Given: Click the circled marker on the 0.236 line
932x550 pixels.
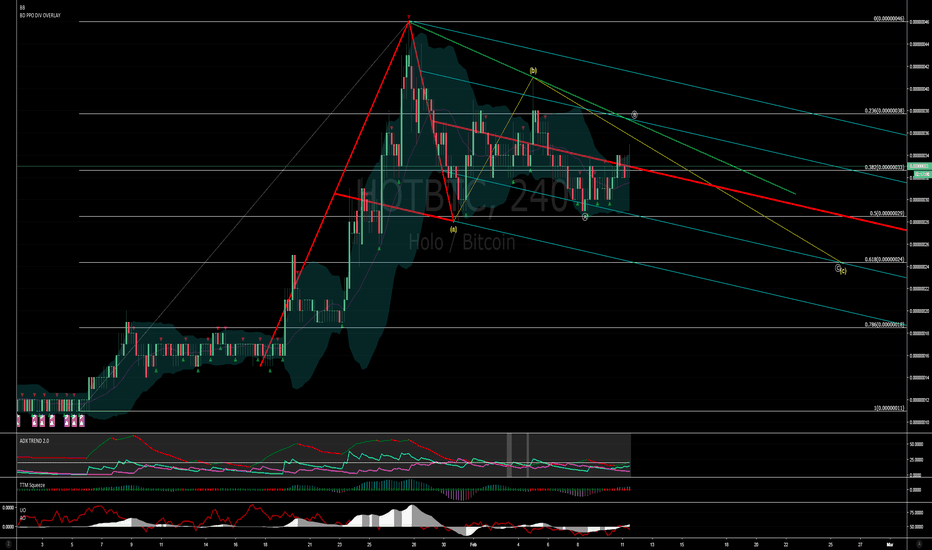Looking at the screenshot, I should [634, 115].
